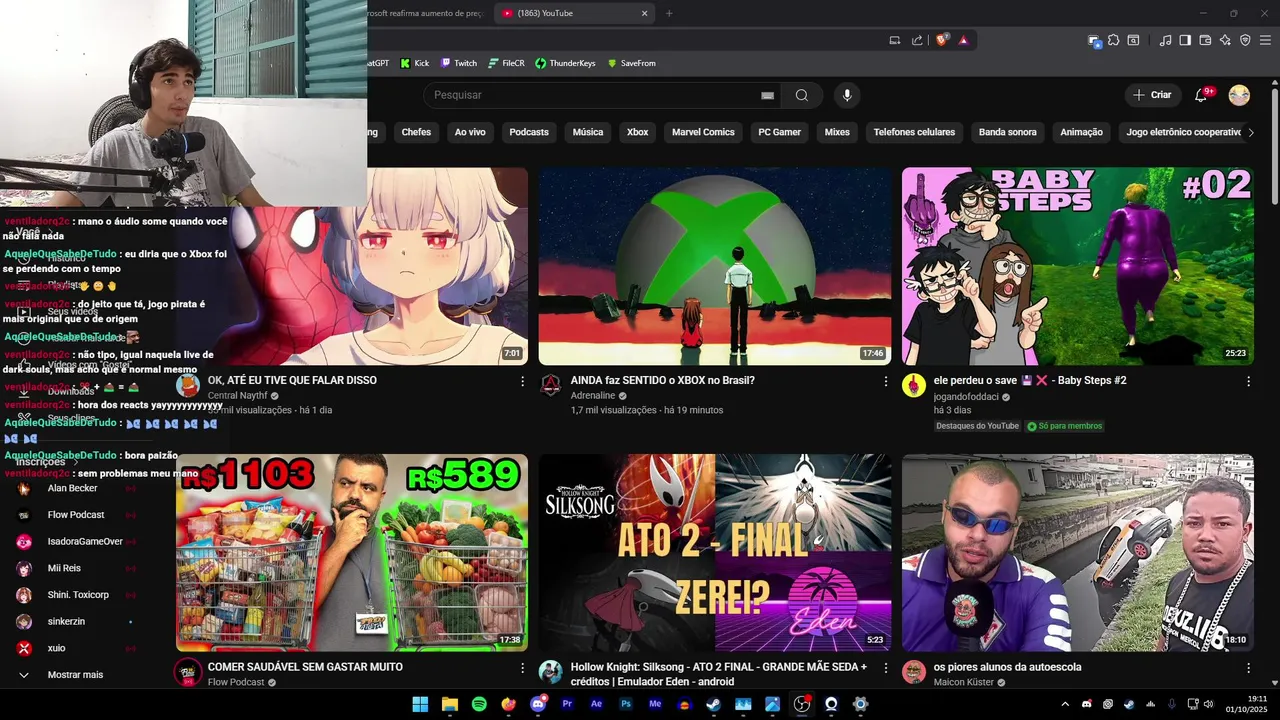Image resolution: width=1280 pixels, height=720 pixels.
Task: Click the Maicon Küster channel avatar
Action: pyautogui.click(x=914, y=672)
